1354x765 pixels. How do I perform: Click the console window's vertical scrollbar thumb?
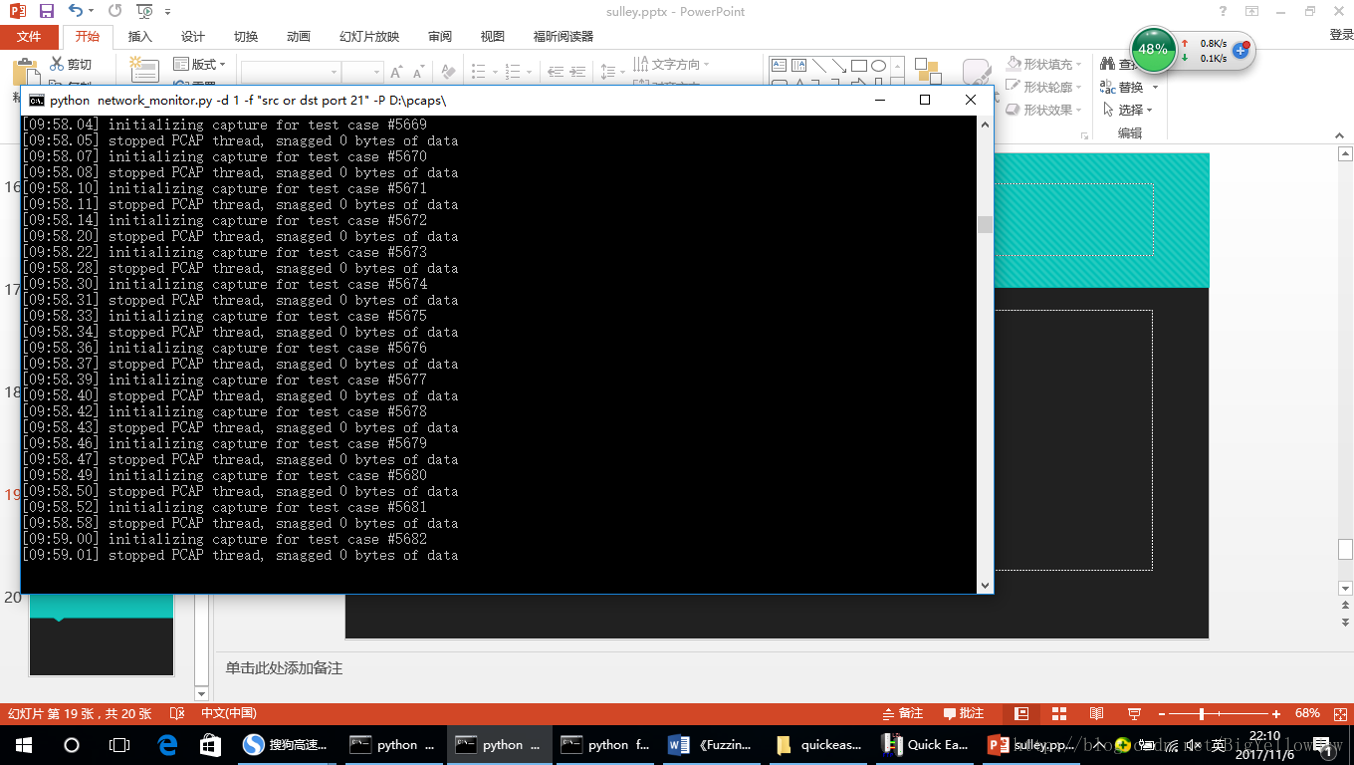pyautogui.click(x=985, y=224)
